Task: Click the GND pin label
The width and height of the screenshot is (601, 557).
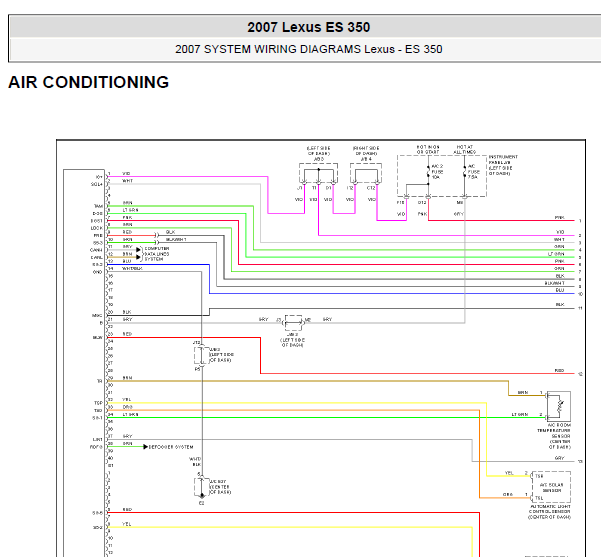Action: [97, 272]
